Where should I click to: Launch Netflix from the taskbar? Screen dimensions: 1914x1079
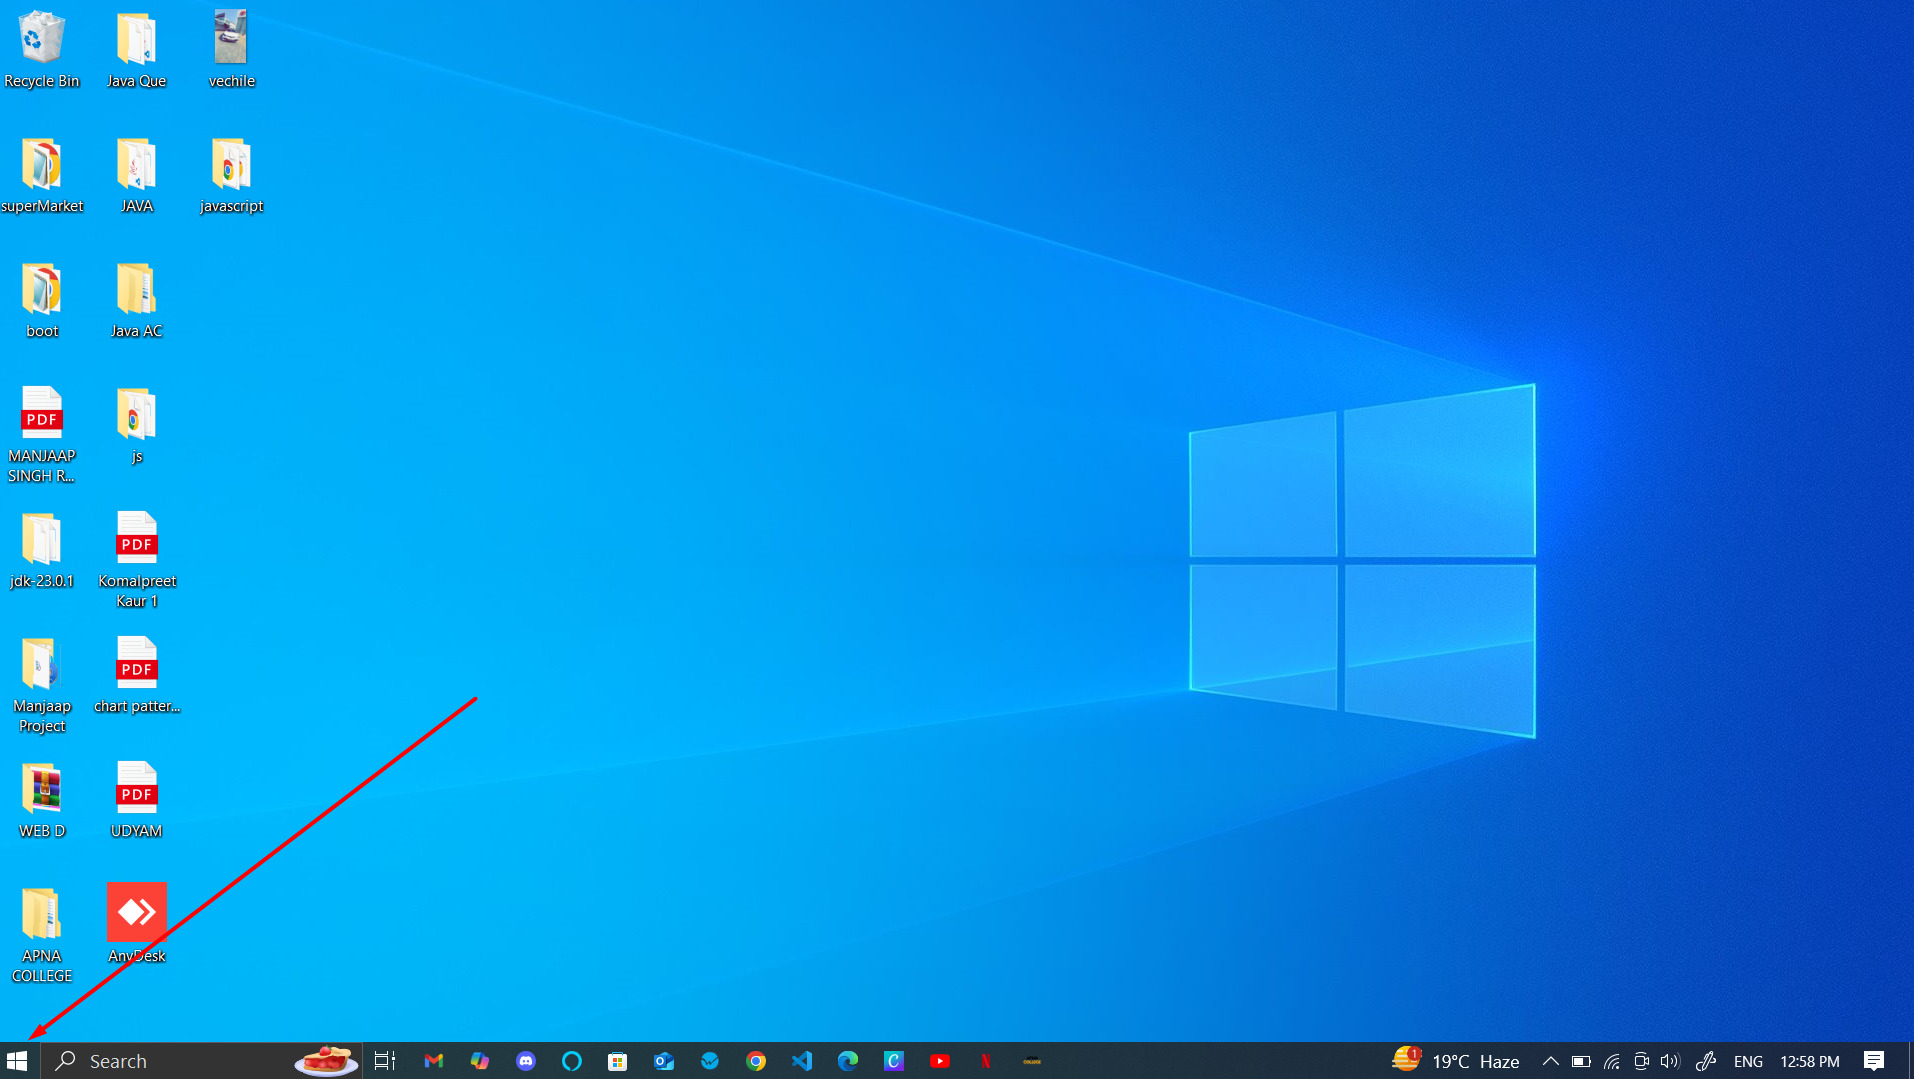tap(986, 1061)
